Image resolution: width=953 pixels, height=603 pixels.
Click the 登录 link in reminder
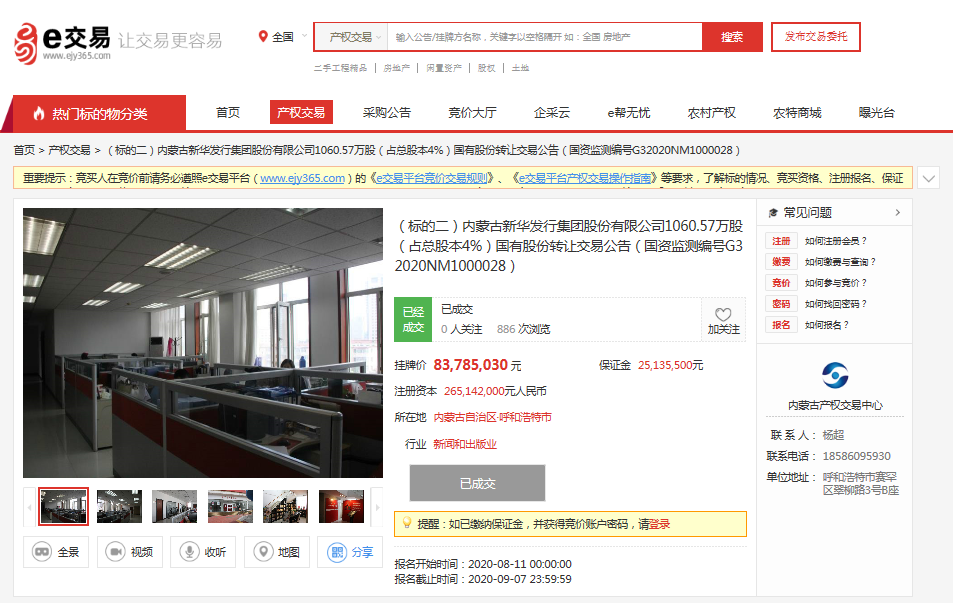tap(659, 524)
